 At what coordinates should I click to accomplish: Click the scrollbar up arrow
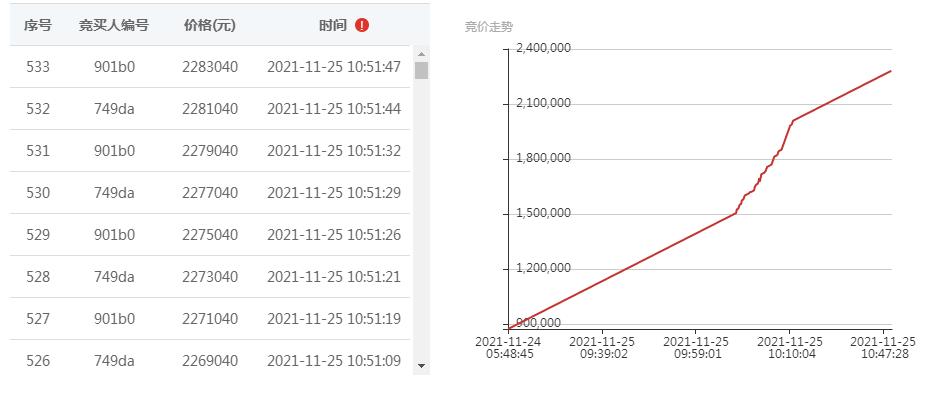tap(421, 54)
